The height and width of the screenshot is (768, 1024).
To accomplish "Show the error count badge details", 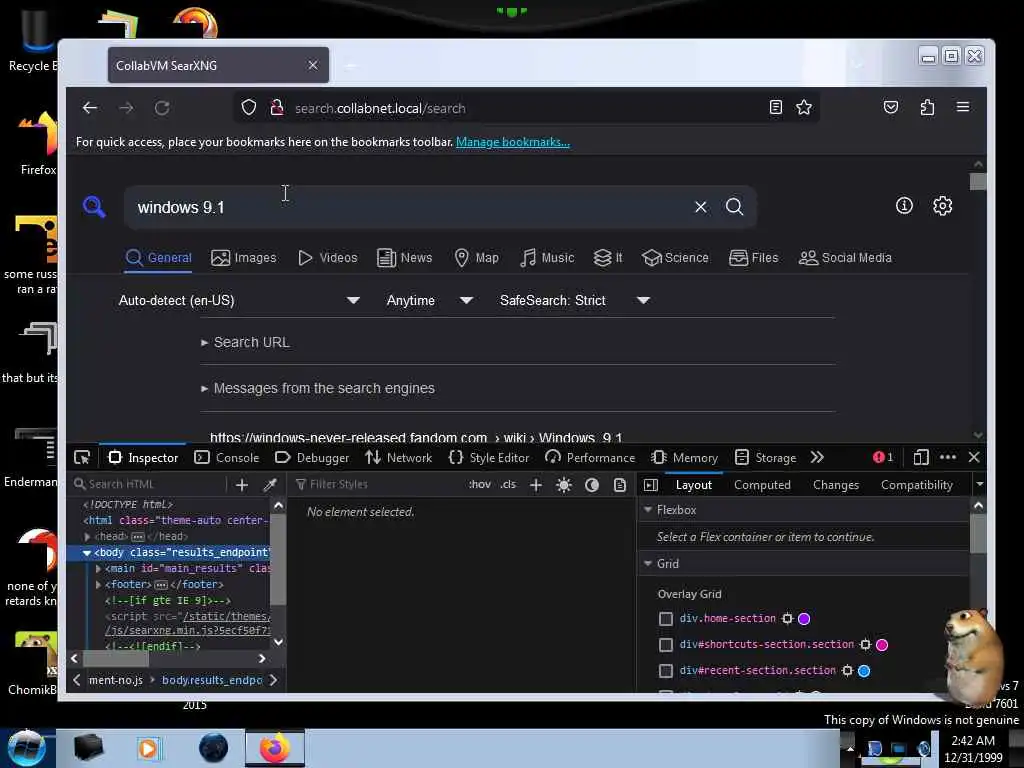I will click(883, 457).
